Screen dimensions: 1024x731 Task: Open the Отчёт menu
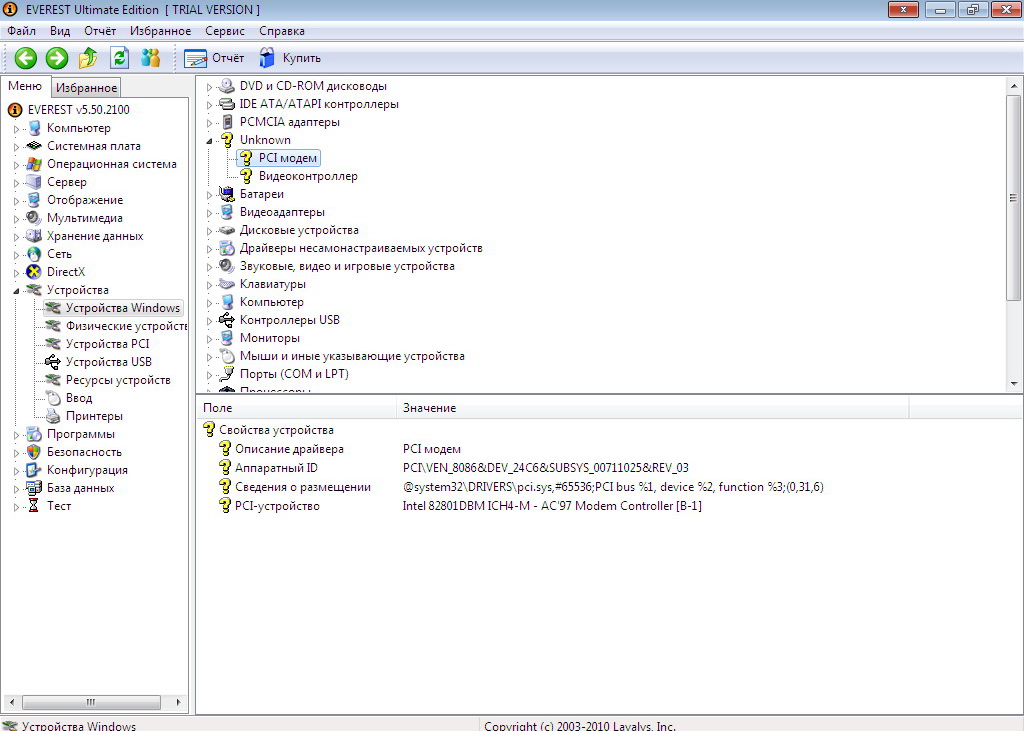pos(100,31)
